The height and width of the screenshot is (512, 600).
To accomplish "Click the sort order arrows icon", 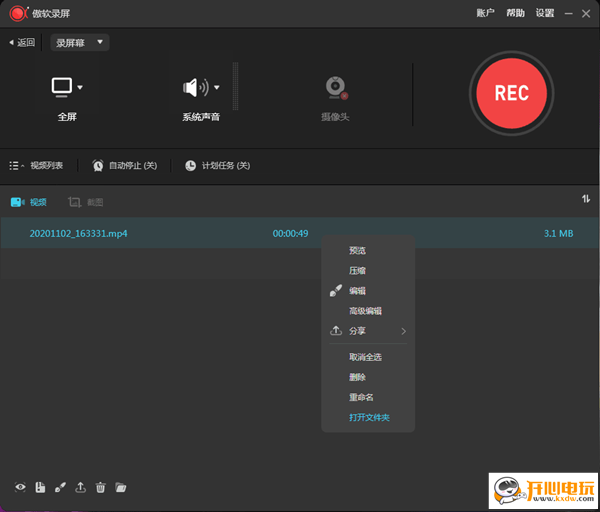I will (586, 199).
